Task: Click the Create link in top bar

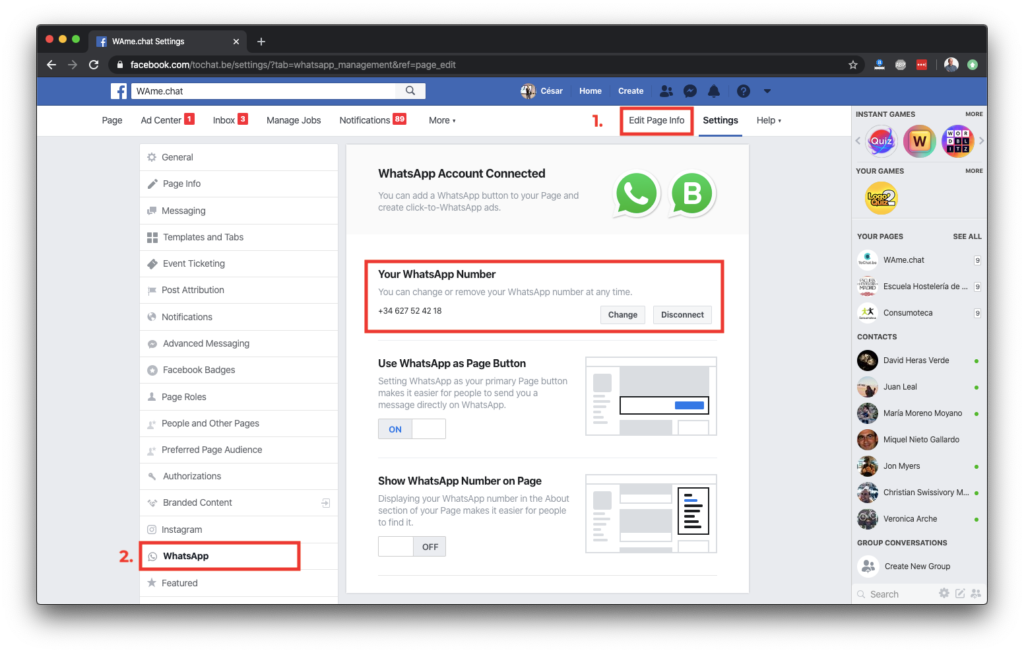Action: [631, 91]
